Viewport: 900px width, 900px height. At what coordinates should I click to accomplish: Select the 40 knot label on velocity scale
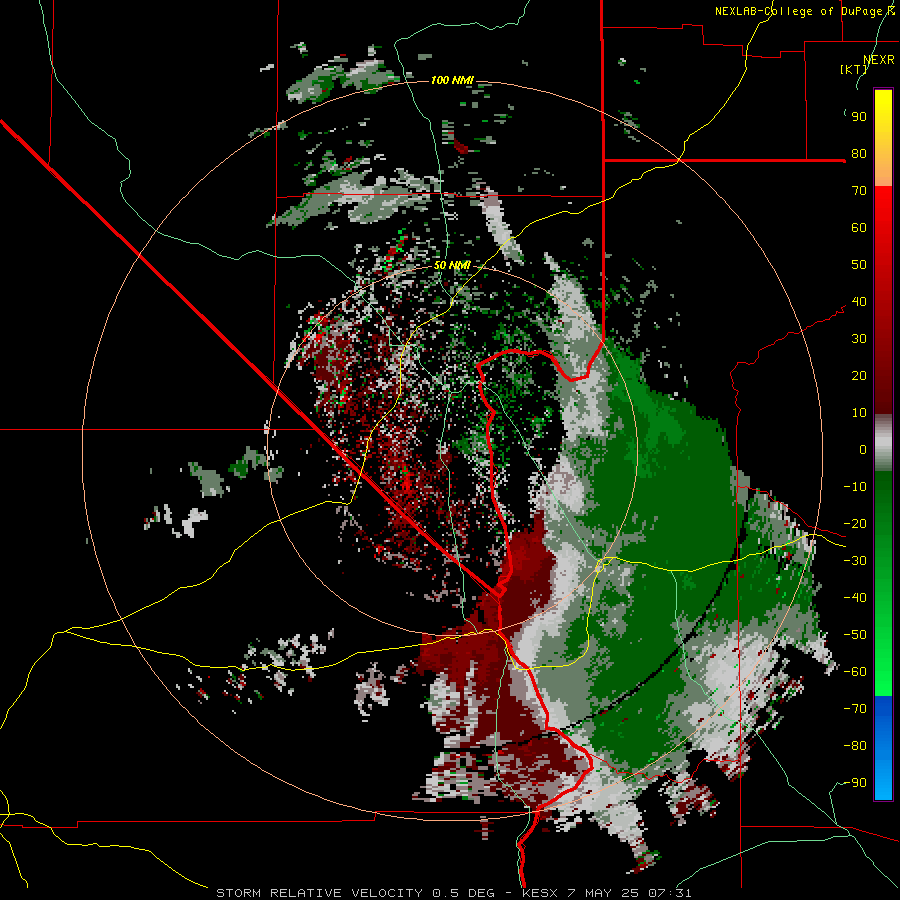point(859,302)
